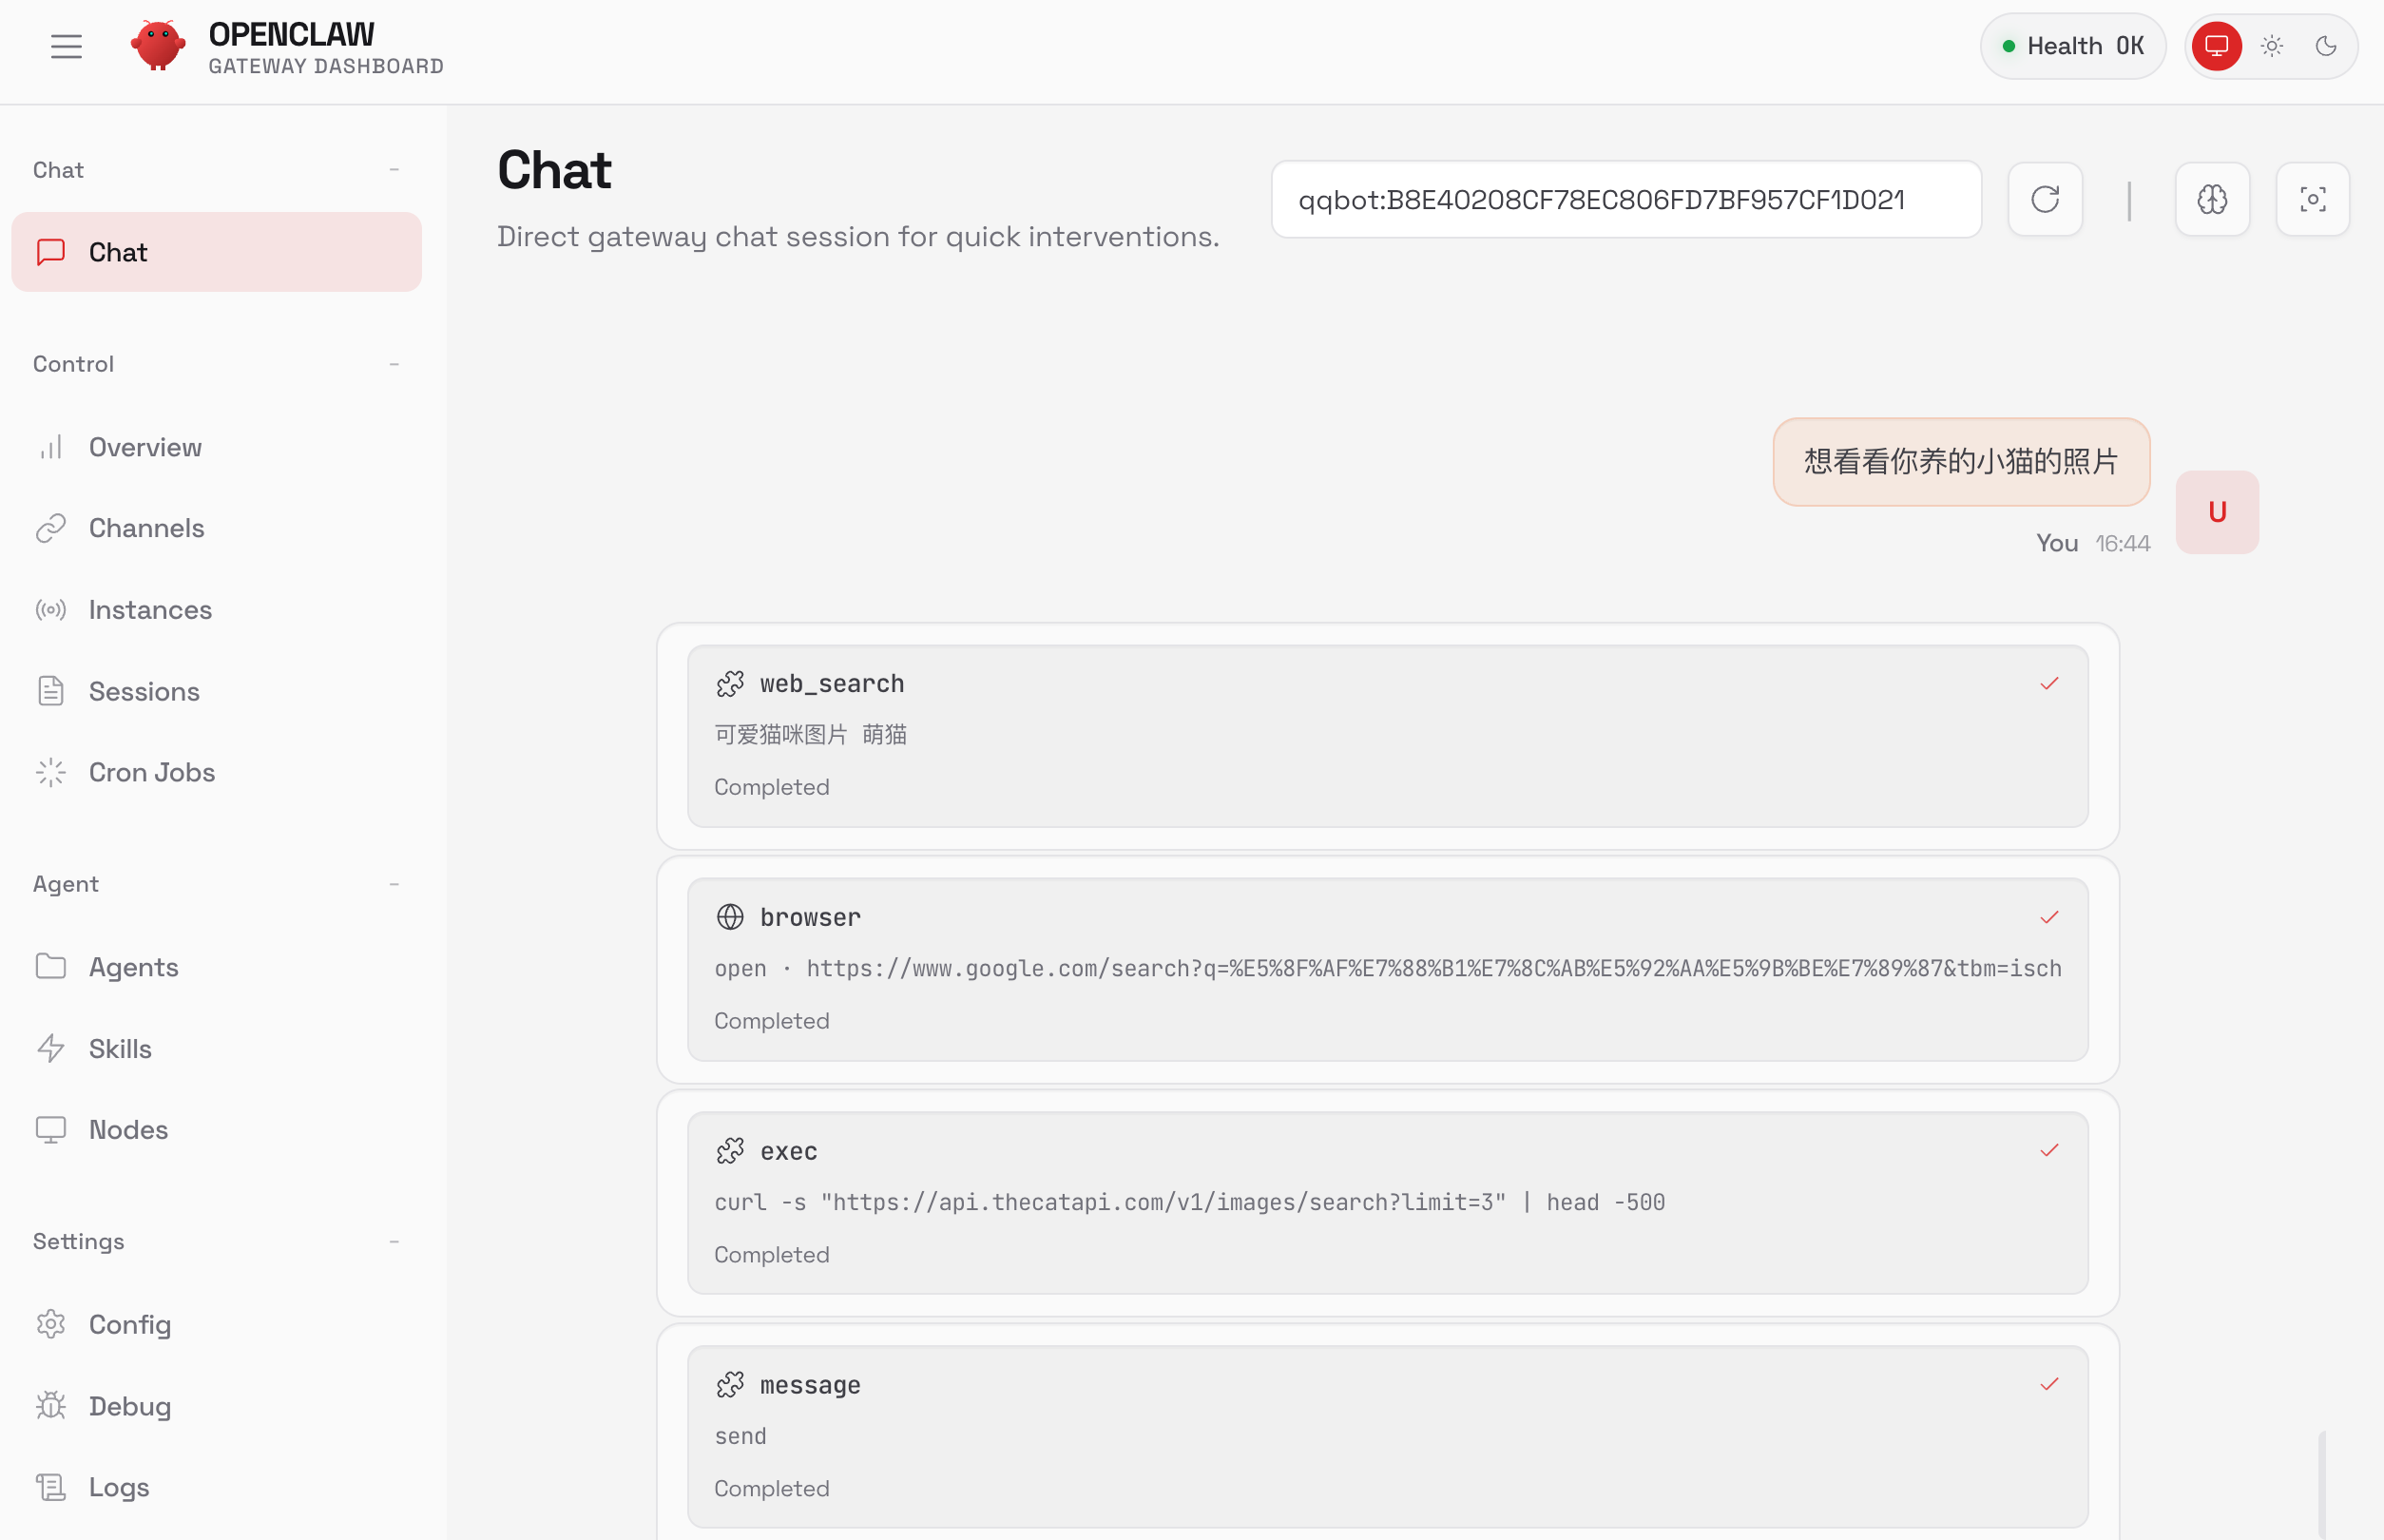Open the Debug page bug icon
Screen dimensions: 2384x1540
tap(51, 1405)
